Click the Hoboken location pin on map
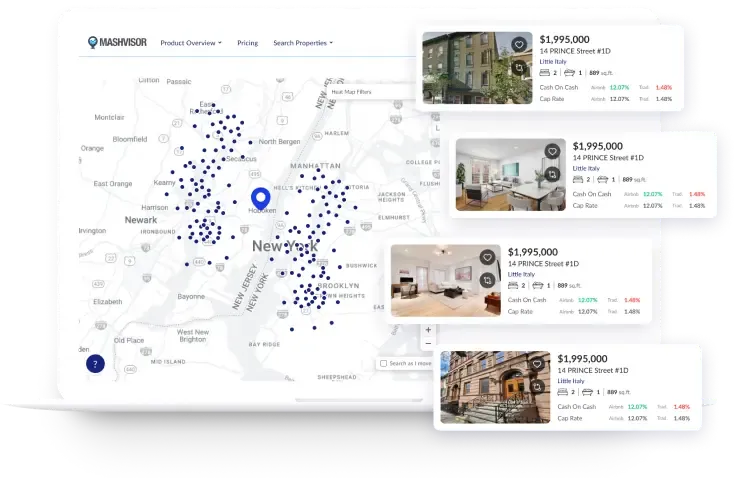The image size is (737, 478). pyautogui.click(x=260, y=198)
